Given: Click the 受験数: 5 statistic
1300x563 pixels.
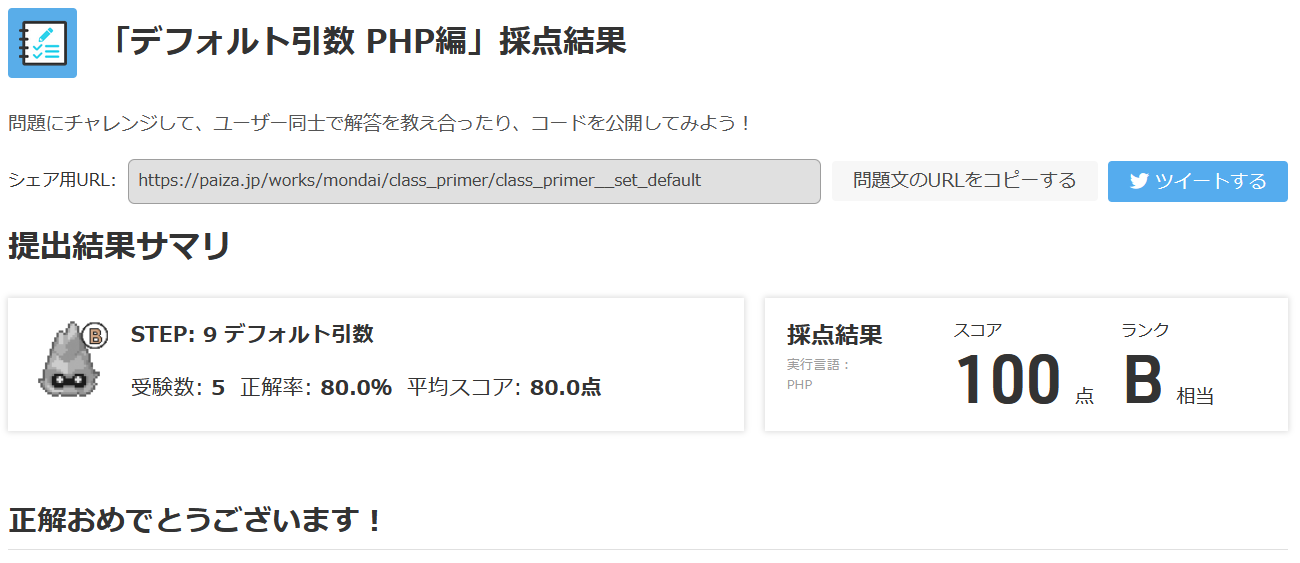Looking at the screenshot, I should tap(178, 387).
